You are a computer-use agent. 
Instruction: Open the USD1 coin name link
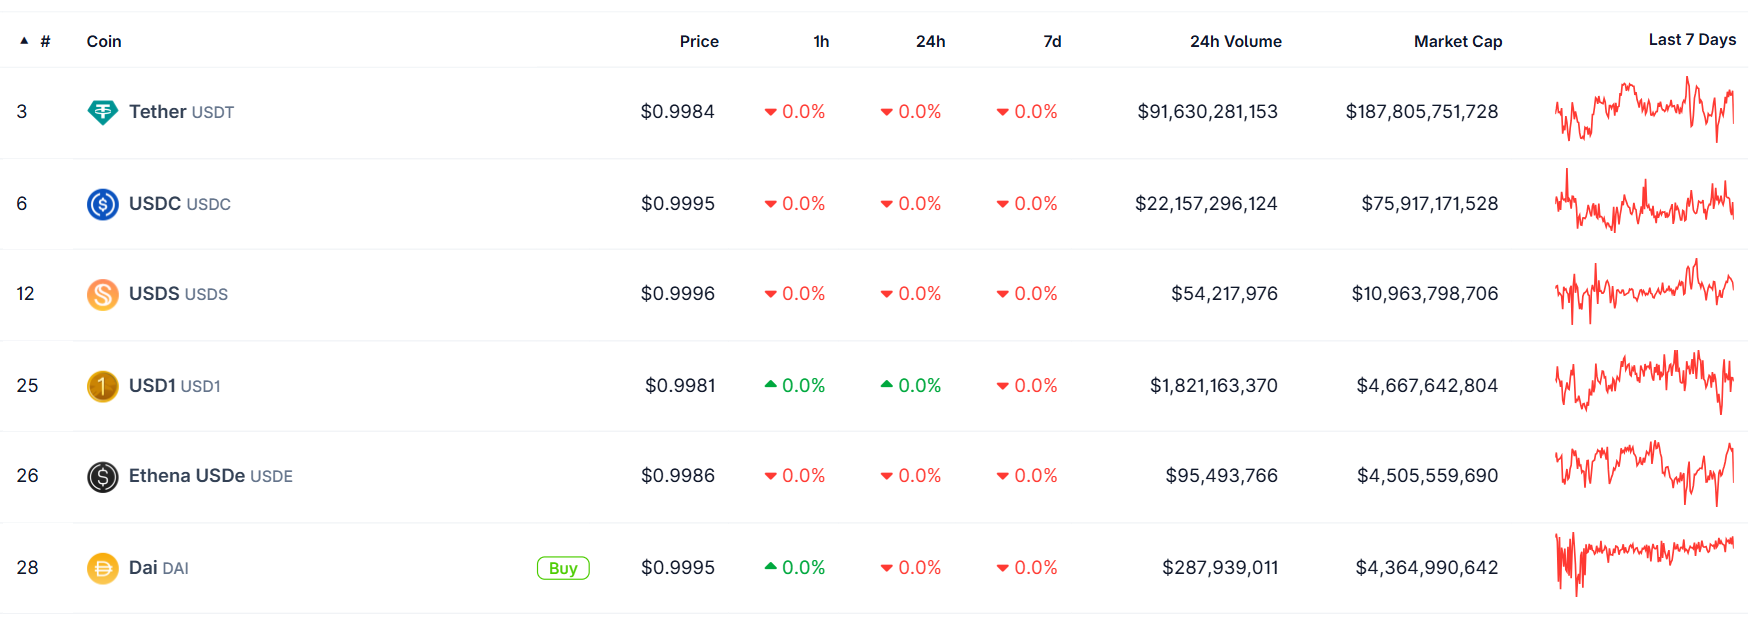coord(174,386)
